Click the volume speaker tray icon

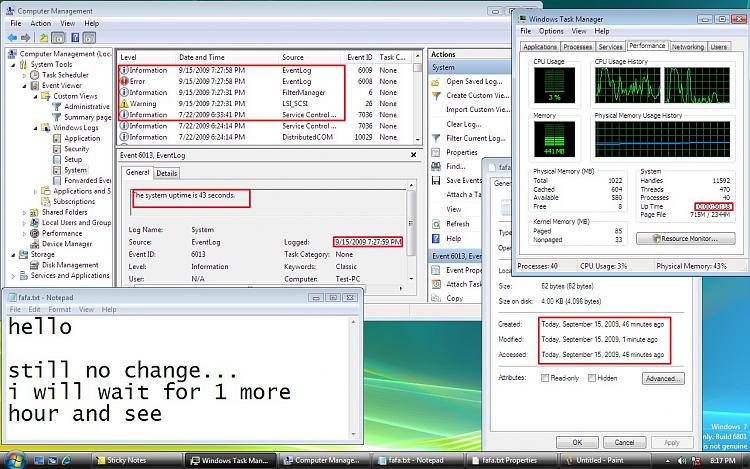click(682, 461)
